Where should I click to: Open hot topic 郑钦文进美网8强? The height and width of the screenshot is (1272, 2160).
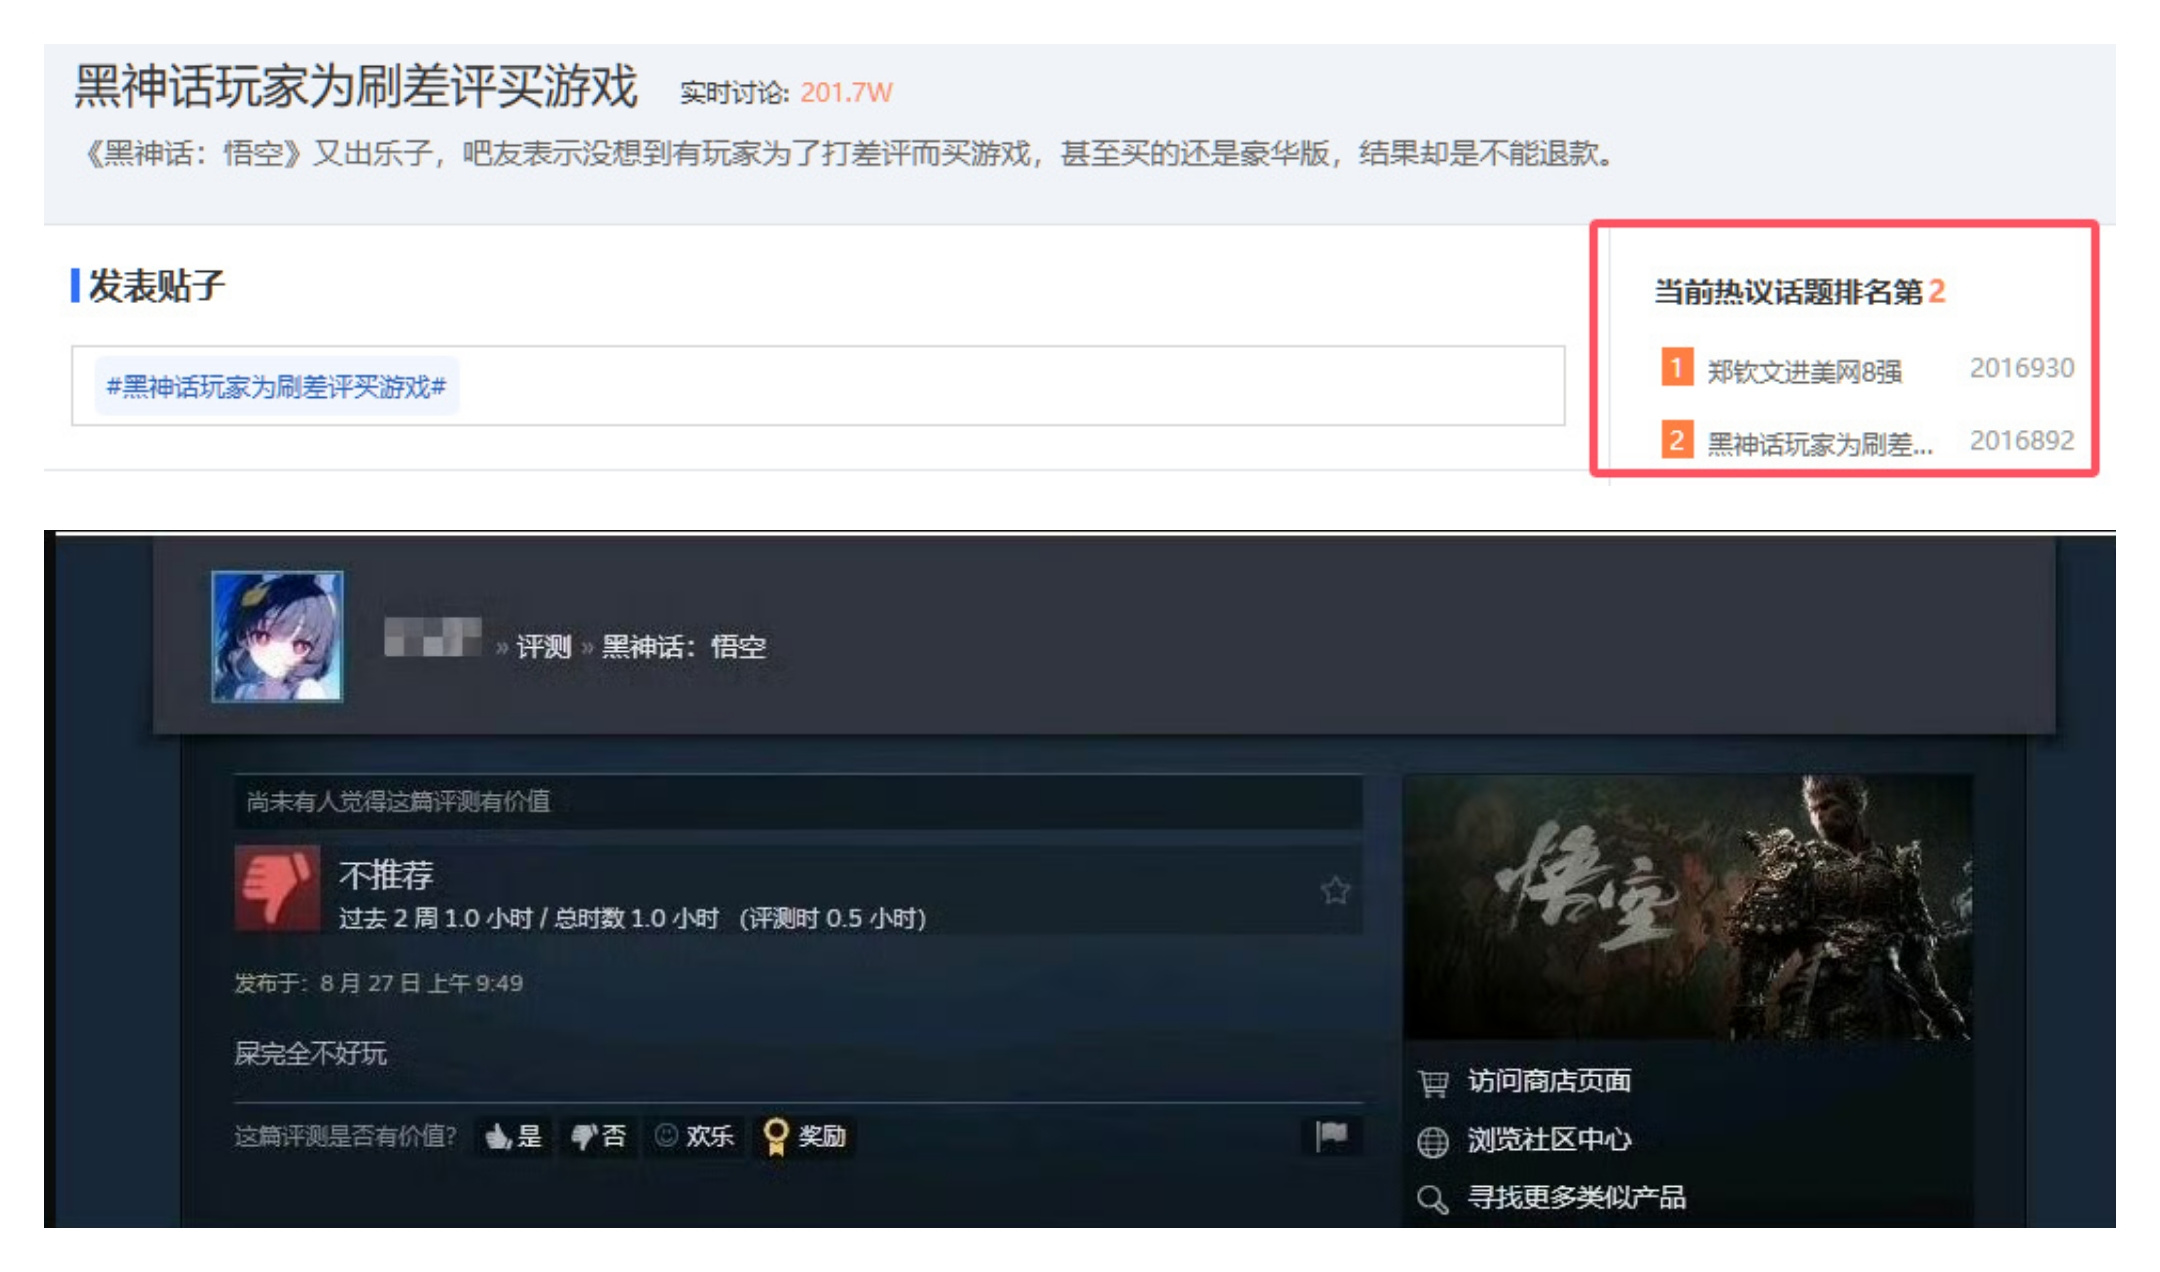[x=1804, y=371]
